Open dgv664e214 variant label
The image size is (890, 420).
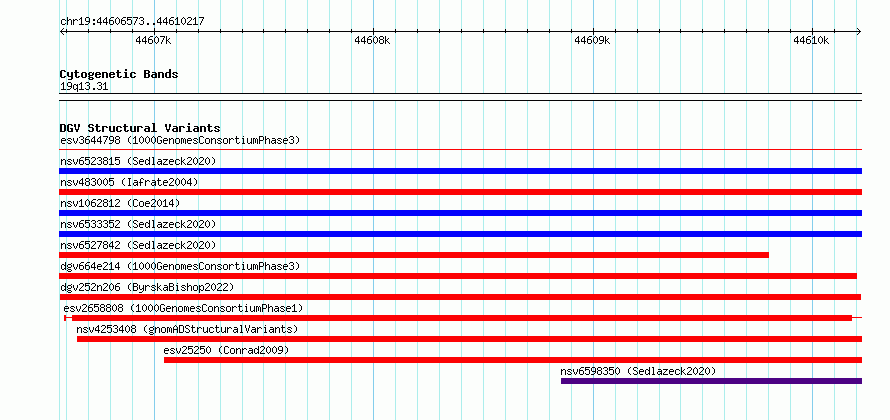point(180,266)
